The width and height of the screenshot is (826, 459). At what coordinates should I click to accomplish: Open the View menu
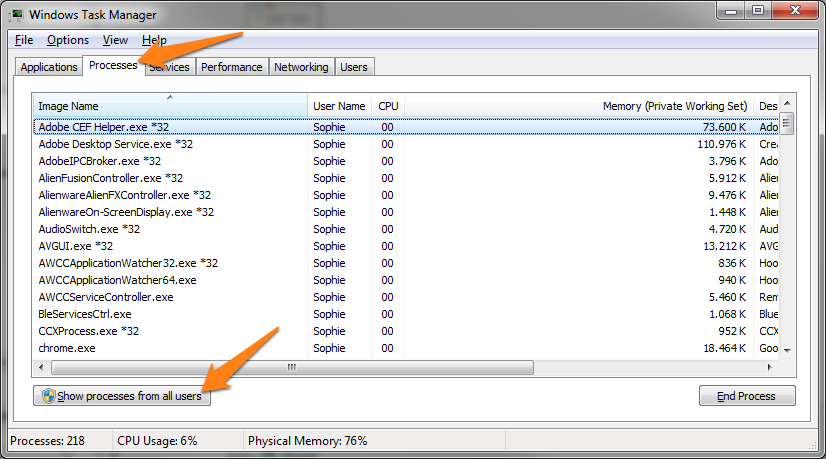(115, 40)
